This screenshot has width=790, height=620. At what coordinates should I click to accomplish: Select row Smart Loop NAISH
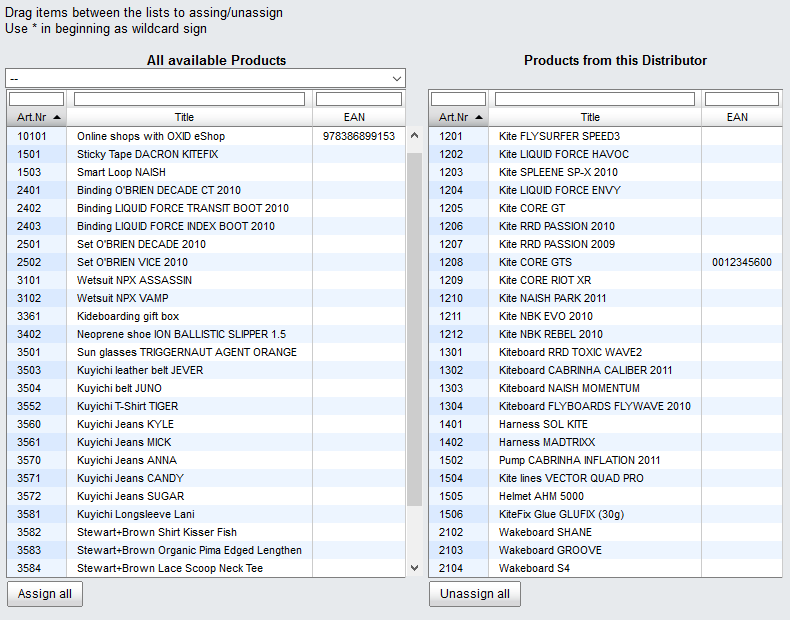(206, 172)
